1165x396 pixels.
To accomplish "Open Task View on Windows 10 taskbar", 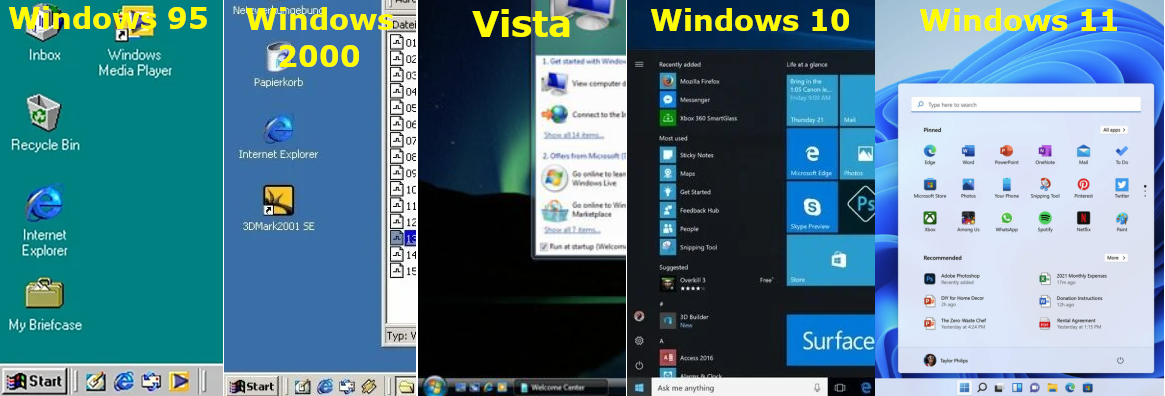I will (840, 388).
